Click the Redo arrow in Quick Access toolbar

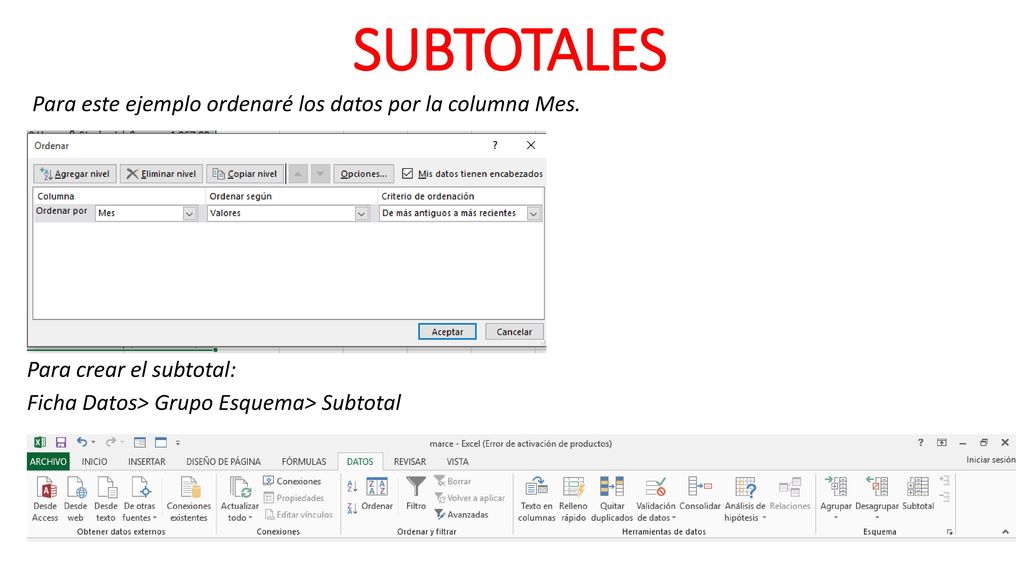point(111,442)
